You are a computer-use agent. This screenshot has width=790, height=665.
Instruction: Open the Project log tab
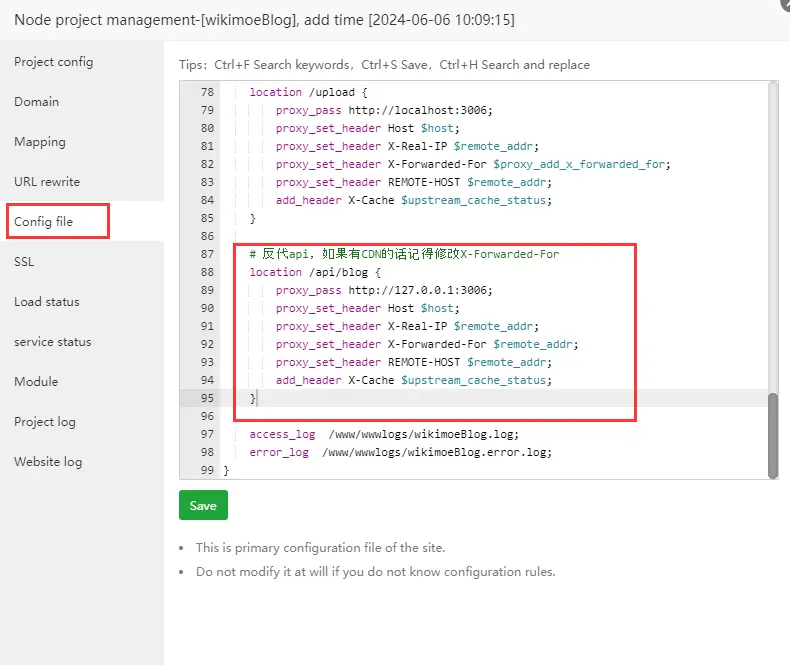(x=45, y=422)
